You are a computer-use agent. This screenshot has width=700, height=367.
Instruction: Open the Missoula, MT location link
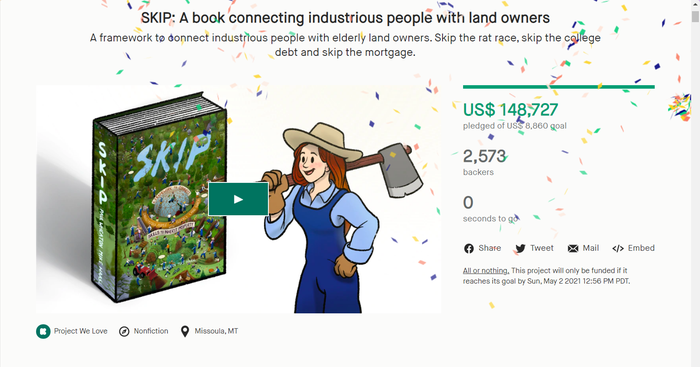[x=216, y=331]
